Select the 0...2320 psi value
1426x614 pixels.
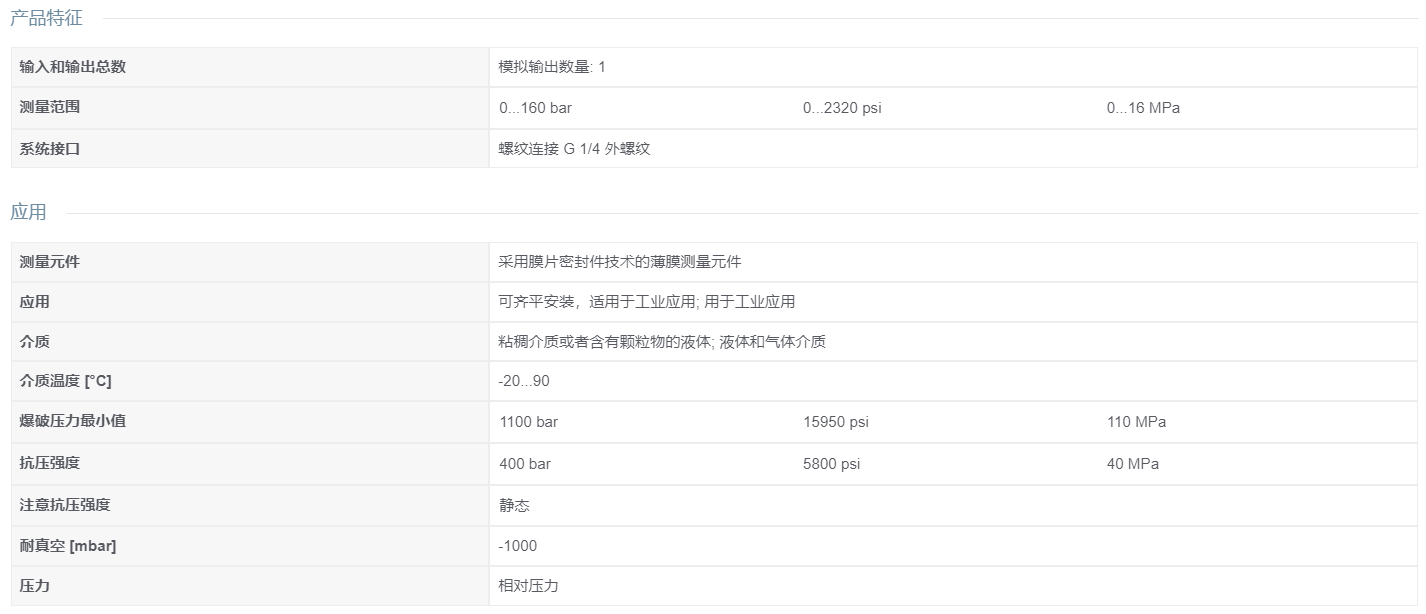tap(842, 108)
